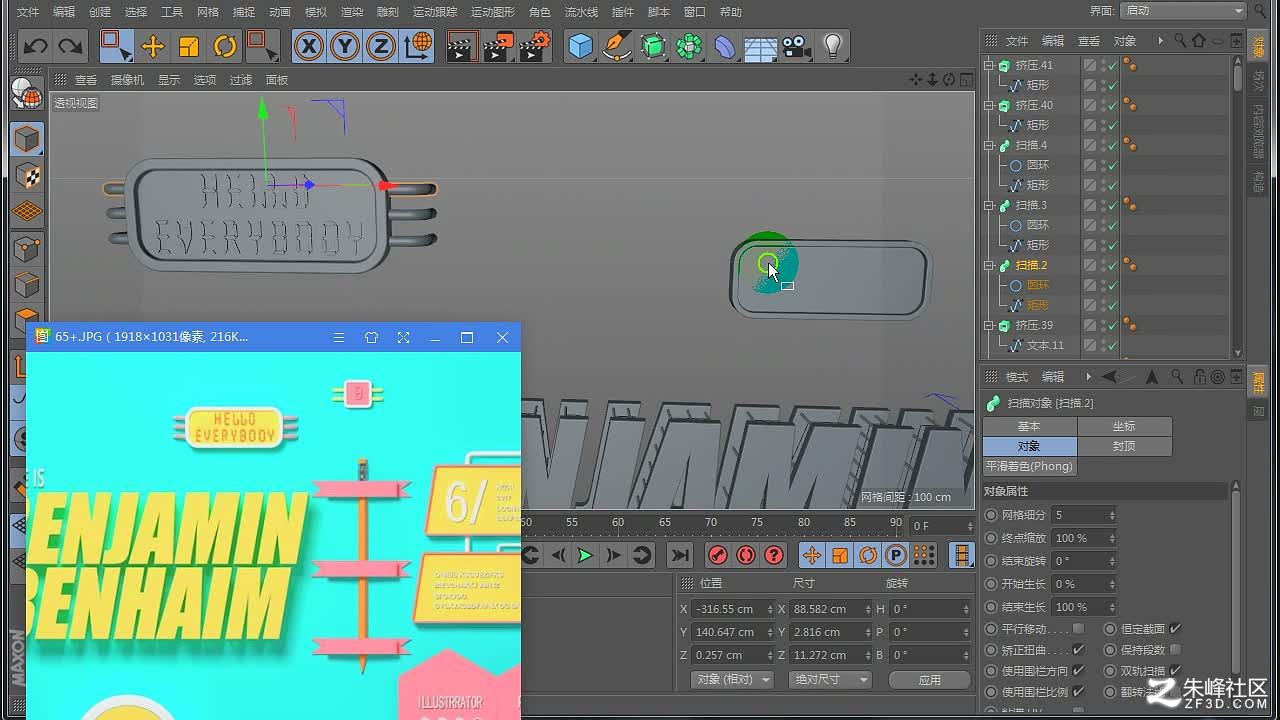Toggle the Y axis lock
This screenshot has height=720, width=1280.
tap(345, 46)
